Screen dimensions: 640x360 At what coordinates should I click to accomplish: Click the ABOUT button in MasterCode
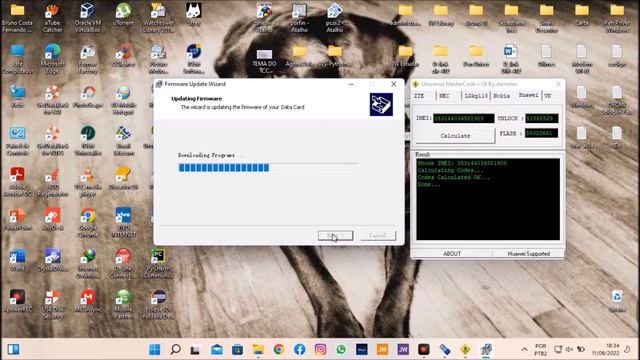coord(452,253)
